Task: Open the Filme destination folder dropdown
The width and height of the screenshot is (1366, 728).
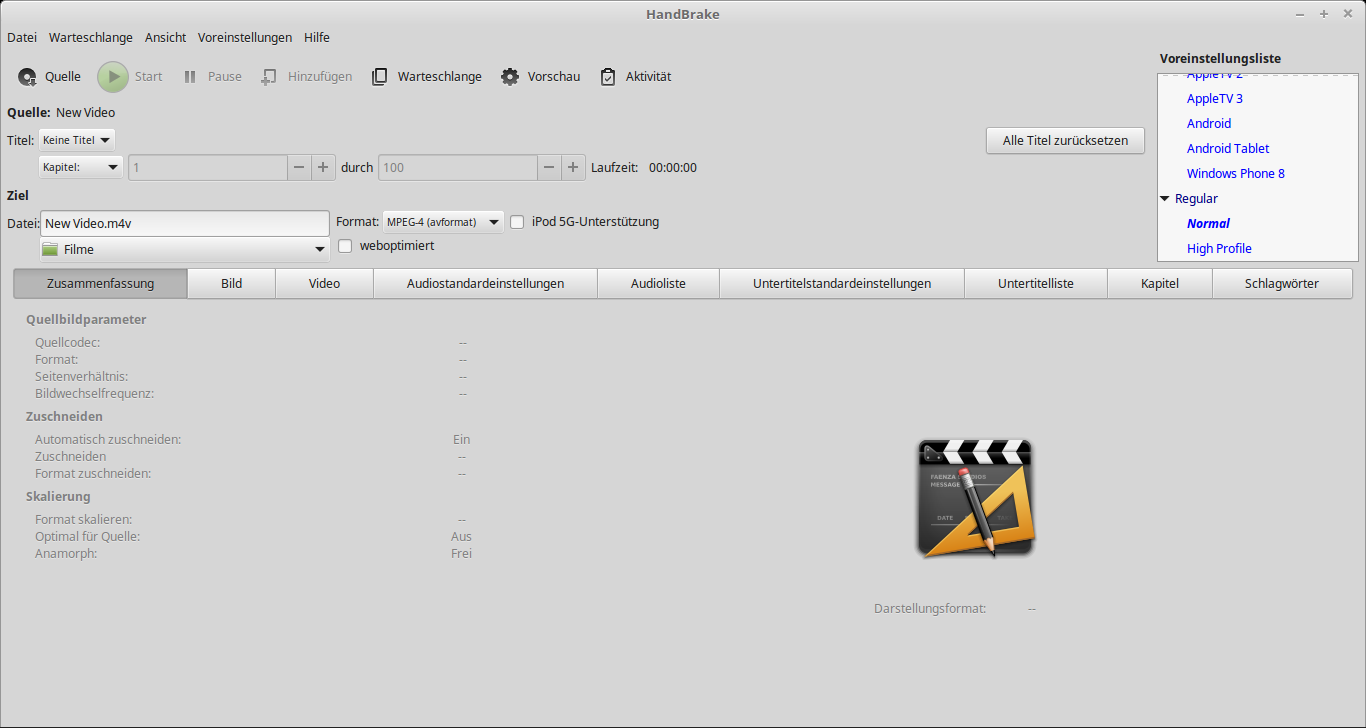Action: click(185, 249)
